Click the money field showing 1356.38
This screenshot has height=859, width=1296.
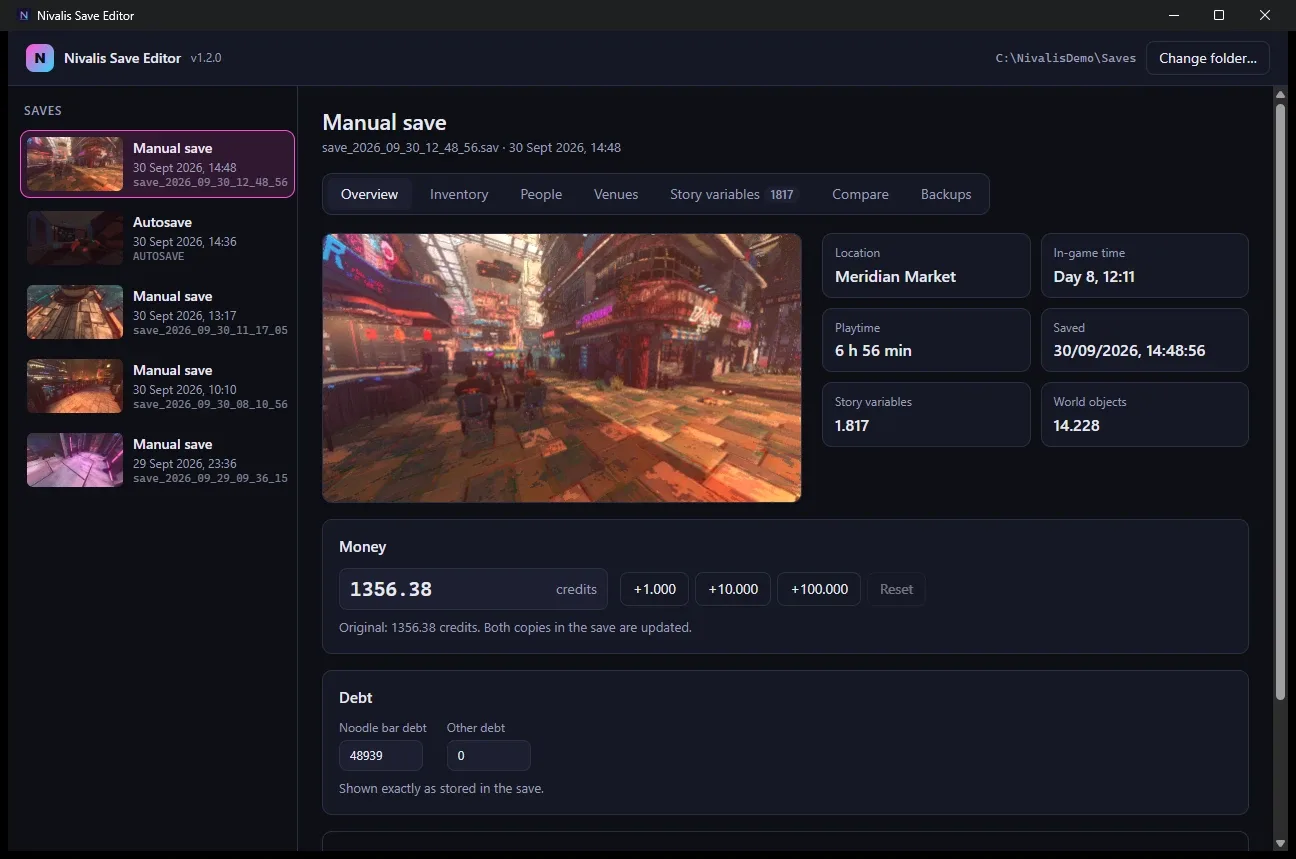point(473,589)
